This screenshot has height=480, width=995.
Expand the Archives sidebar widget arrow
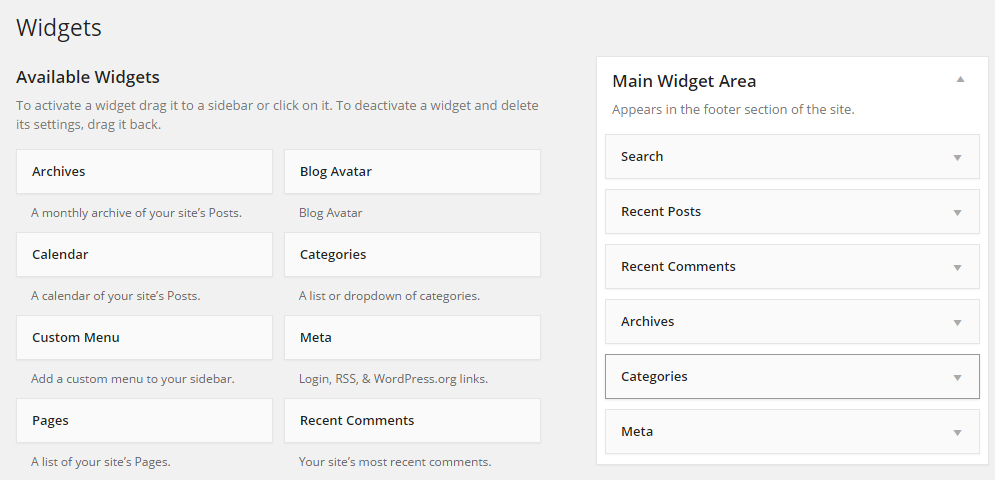[x=958, y=323]
